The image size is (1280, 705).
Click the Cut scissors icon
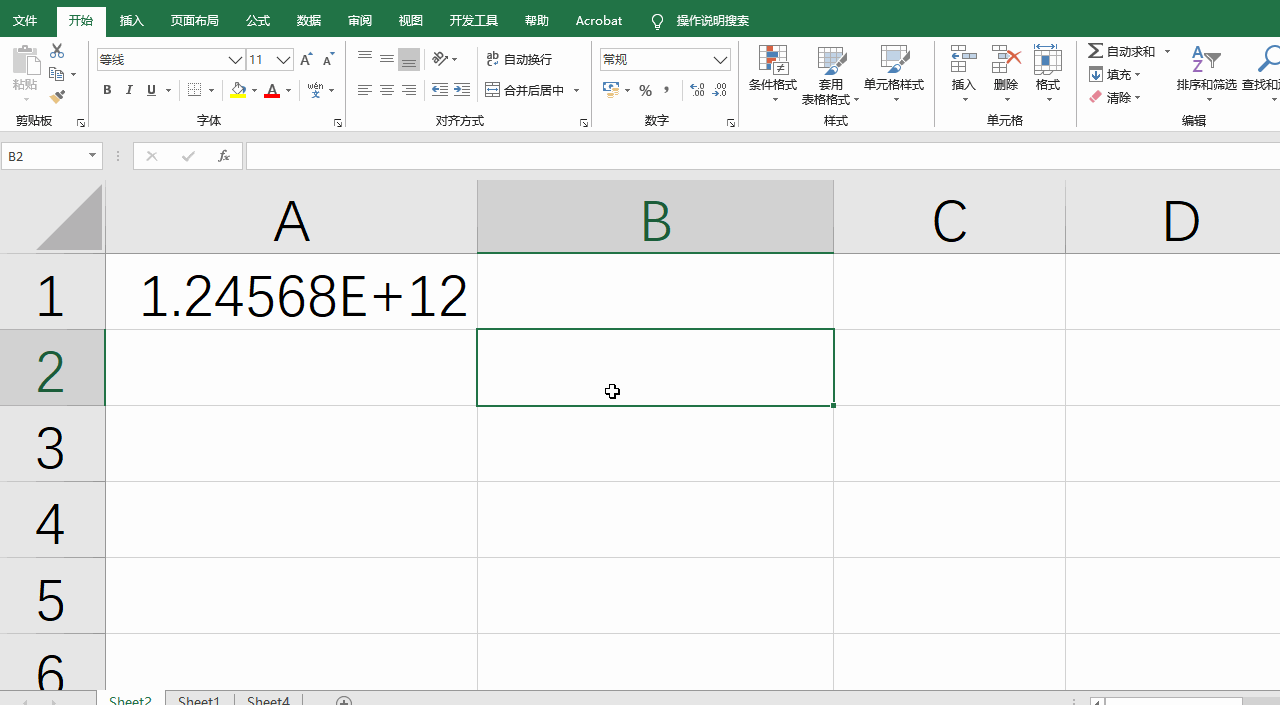[x=57, y=51]
